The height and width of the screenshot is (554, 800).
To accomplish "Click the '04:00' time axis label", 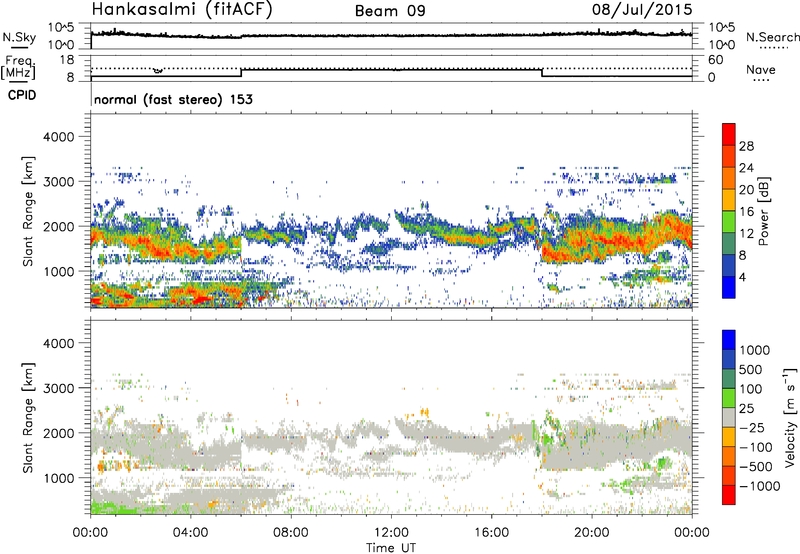I will coord(190,533).
